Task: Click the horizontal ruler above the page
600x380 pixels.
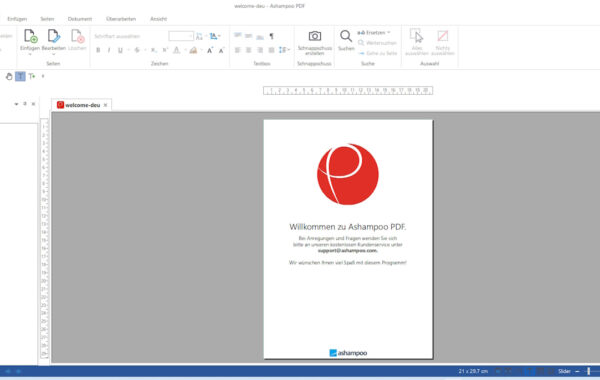Action: tap(348, 91)
